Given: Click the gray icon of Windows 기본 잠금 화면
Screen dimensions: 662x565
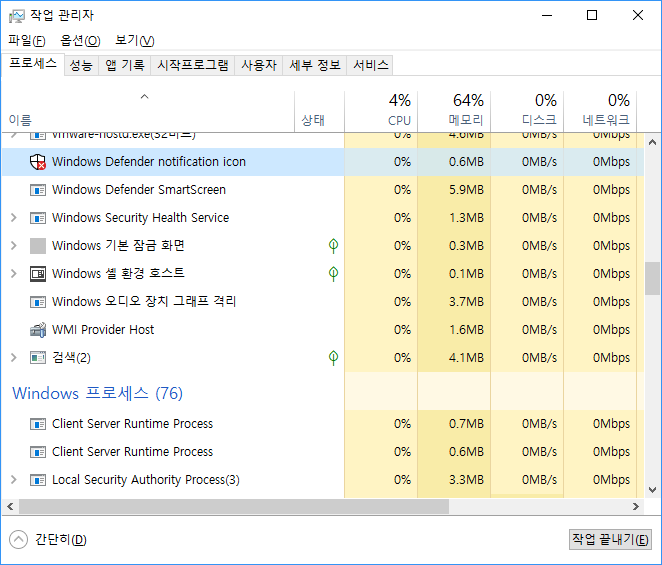Looking at the screenshot, I should coord(38,246).
